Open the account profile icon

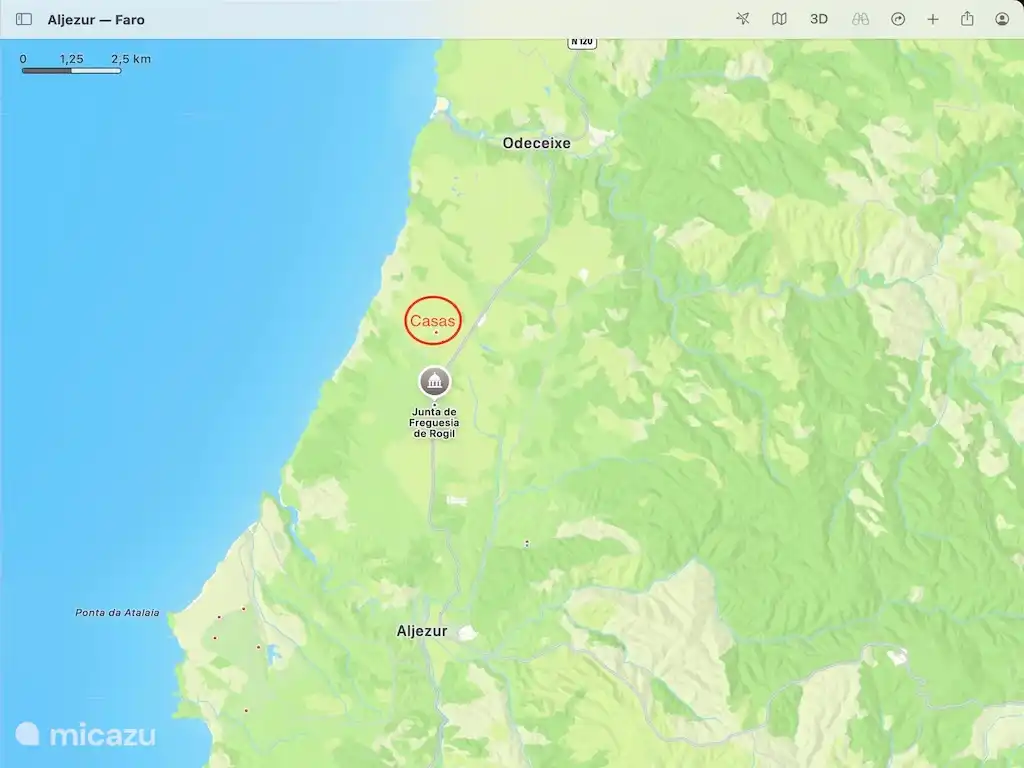pos(999,19)
